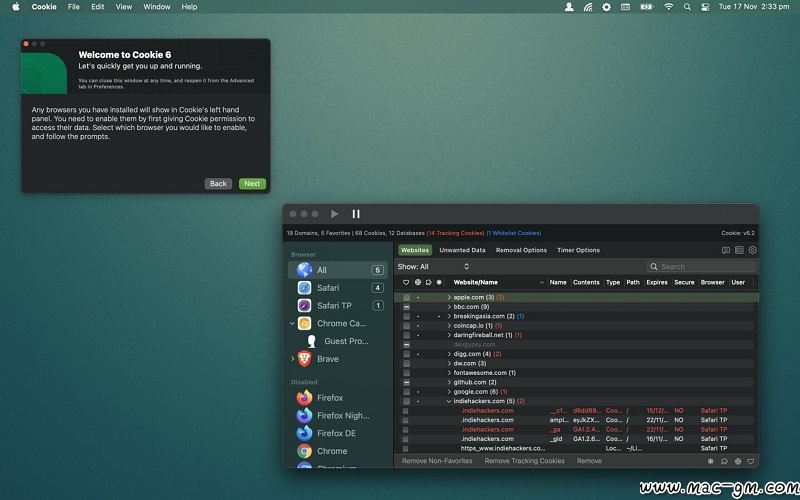This screenshot has height=500, width=800.
Task: Tick the daringfireball.net row checkbox
Action: pyautogui.click(x=406, y=335)
